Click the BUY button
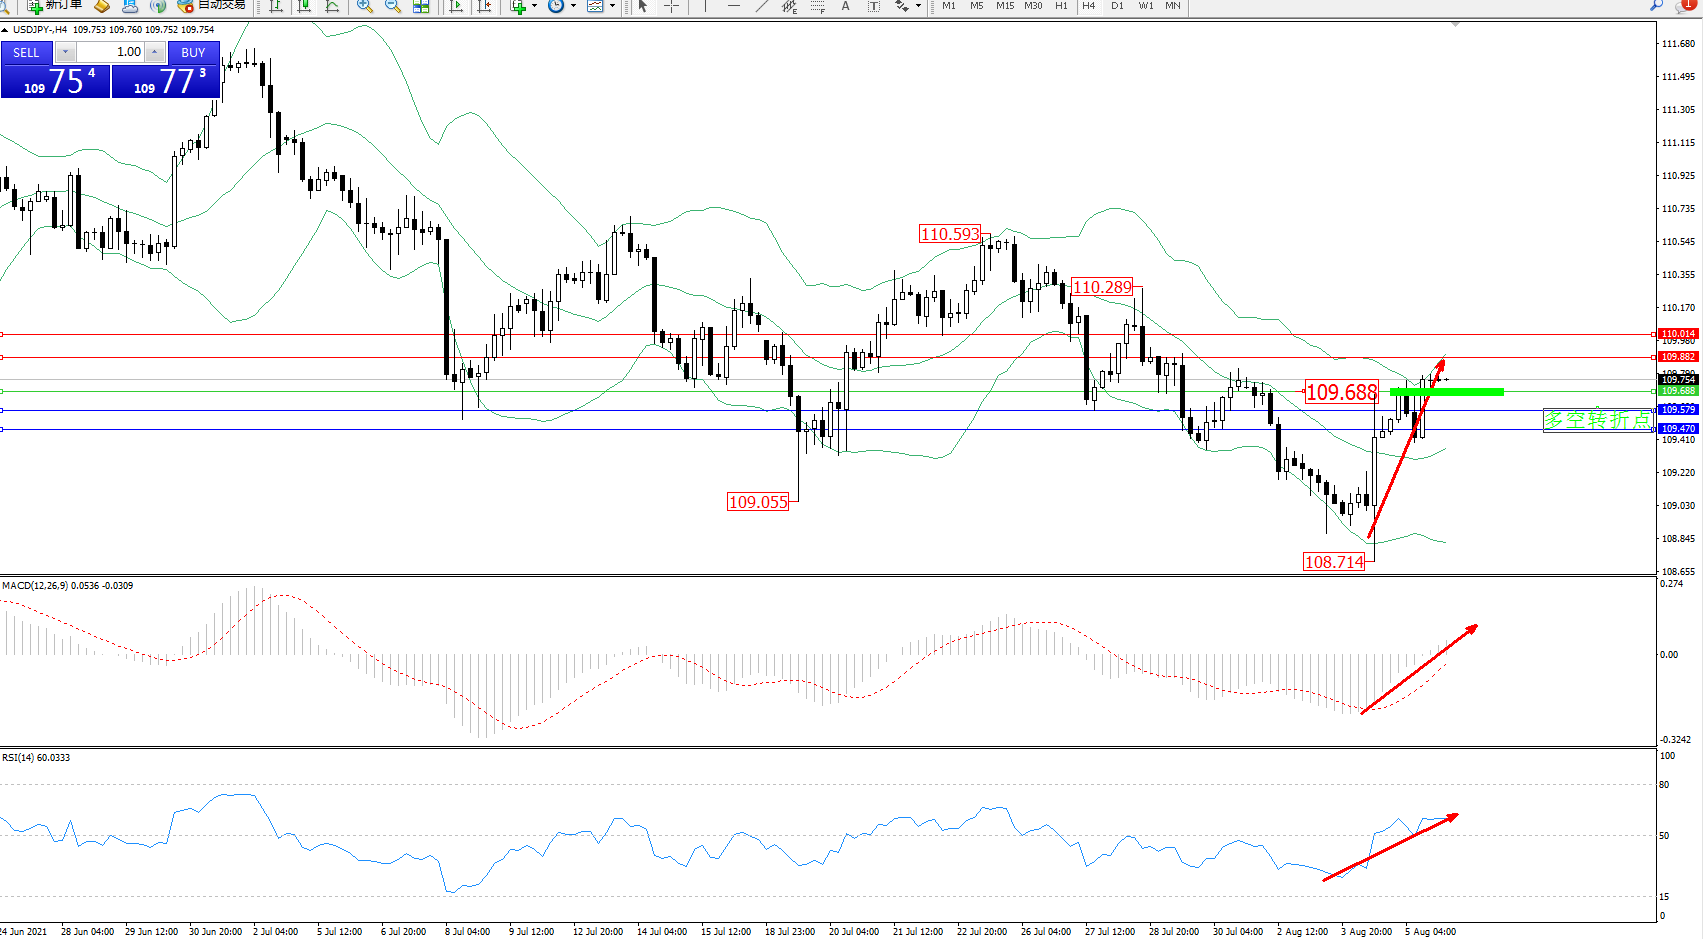Viewport: 1703px width, 939px height. [x=193, y=52]
